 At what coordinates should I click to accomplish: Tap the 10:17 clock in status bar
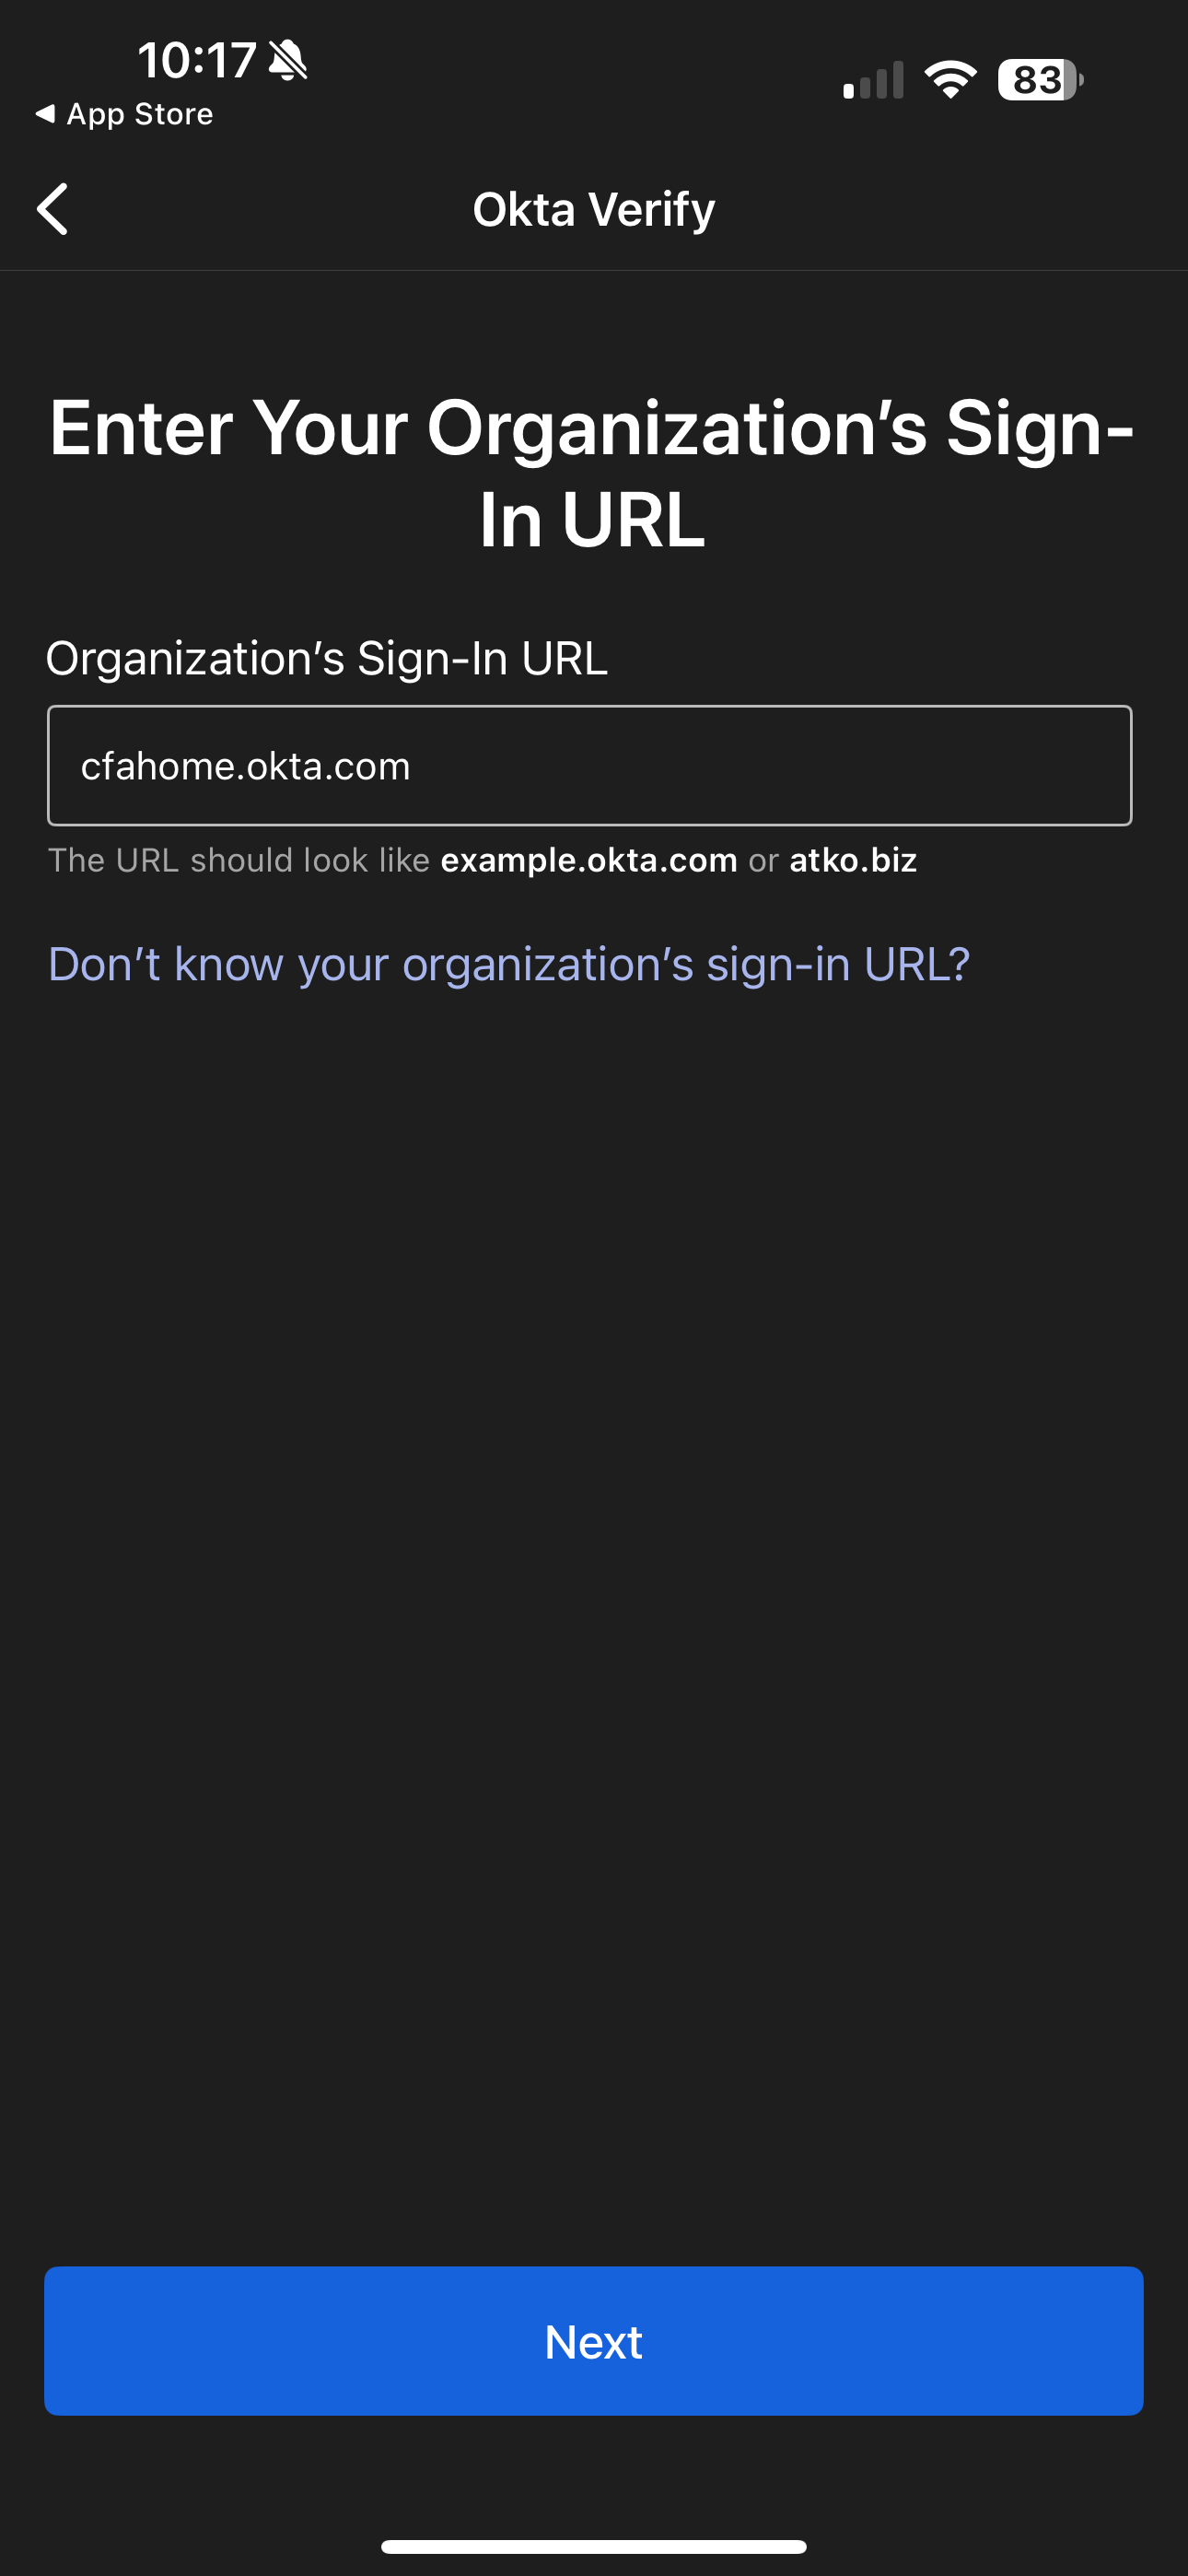(197, 60)
